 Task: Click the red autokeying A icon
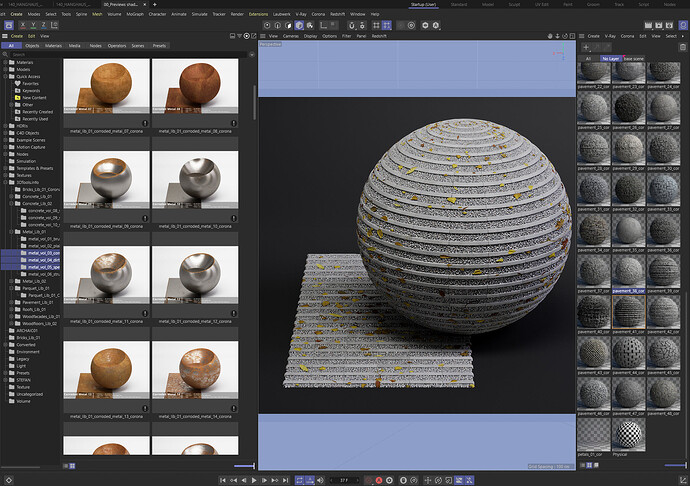[379, 480]
